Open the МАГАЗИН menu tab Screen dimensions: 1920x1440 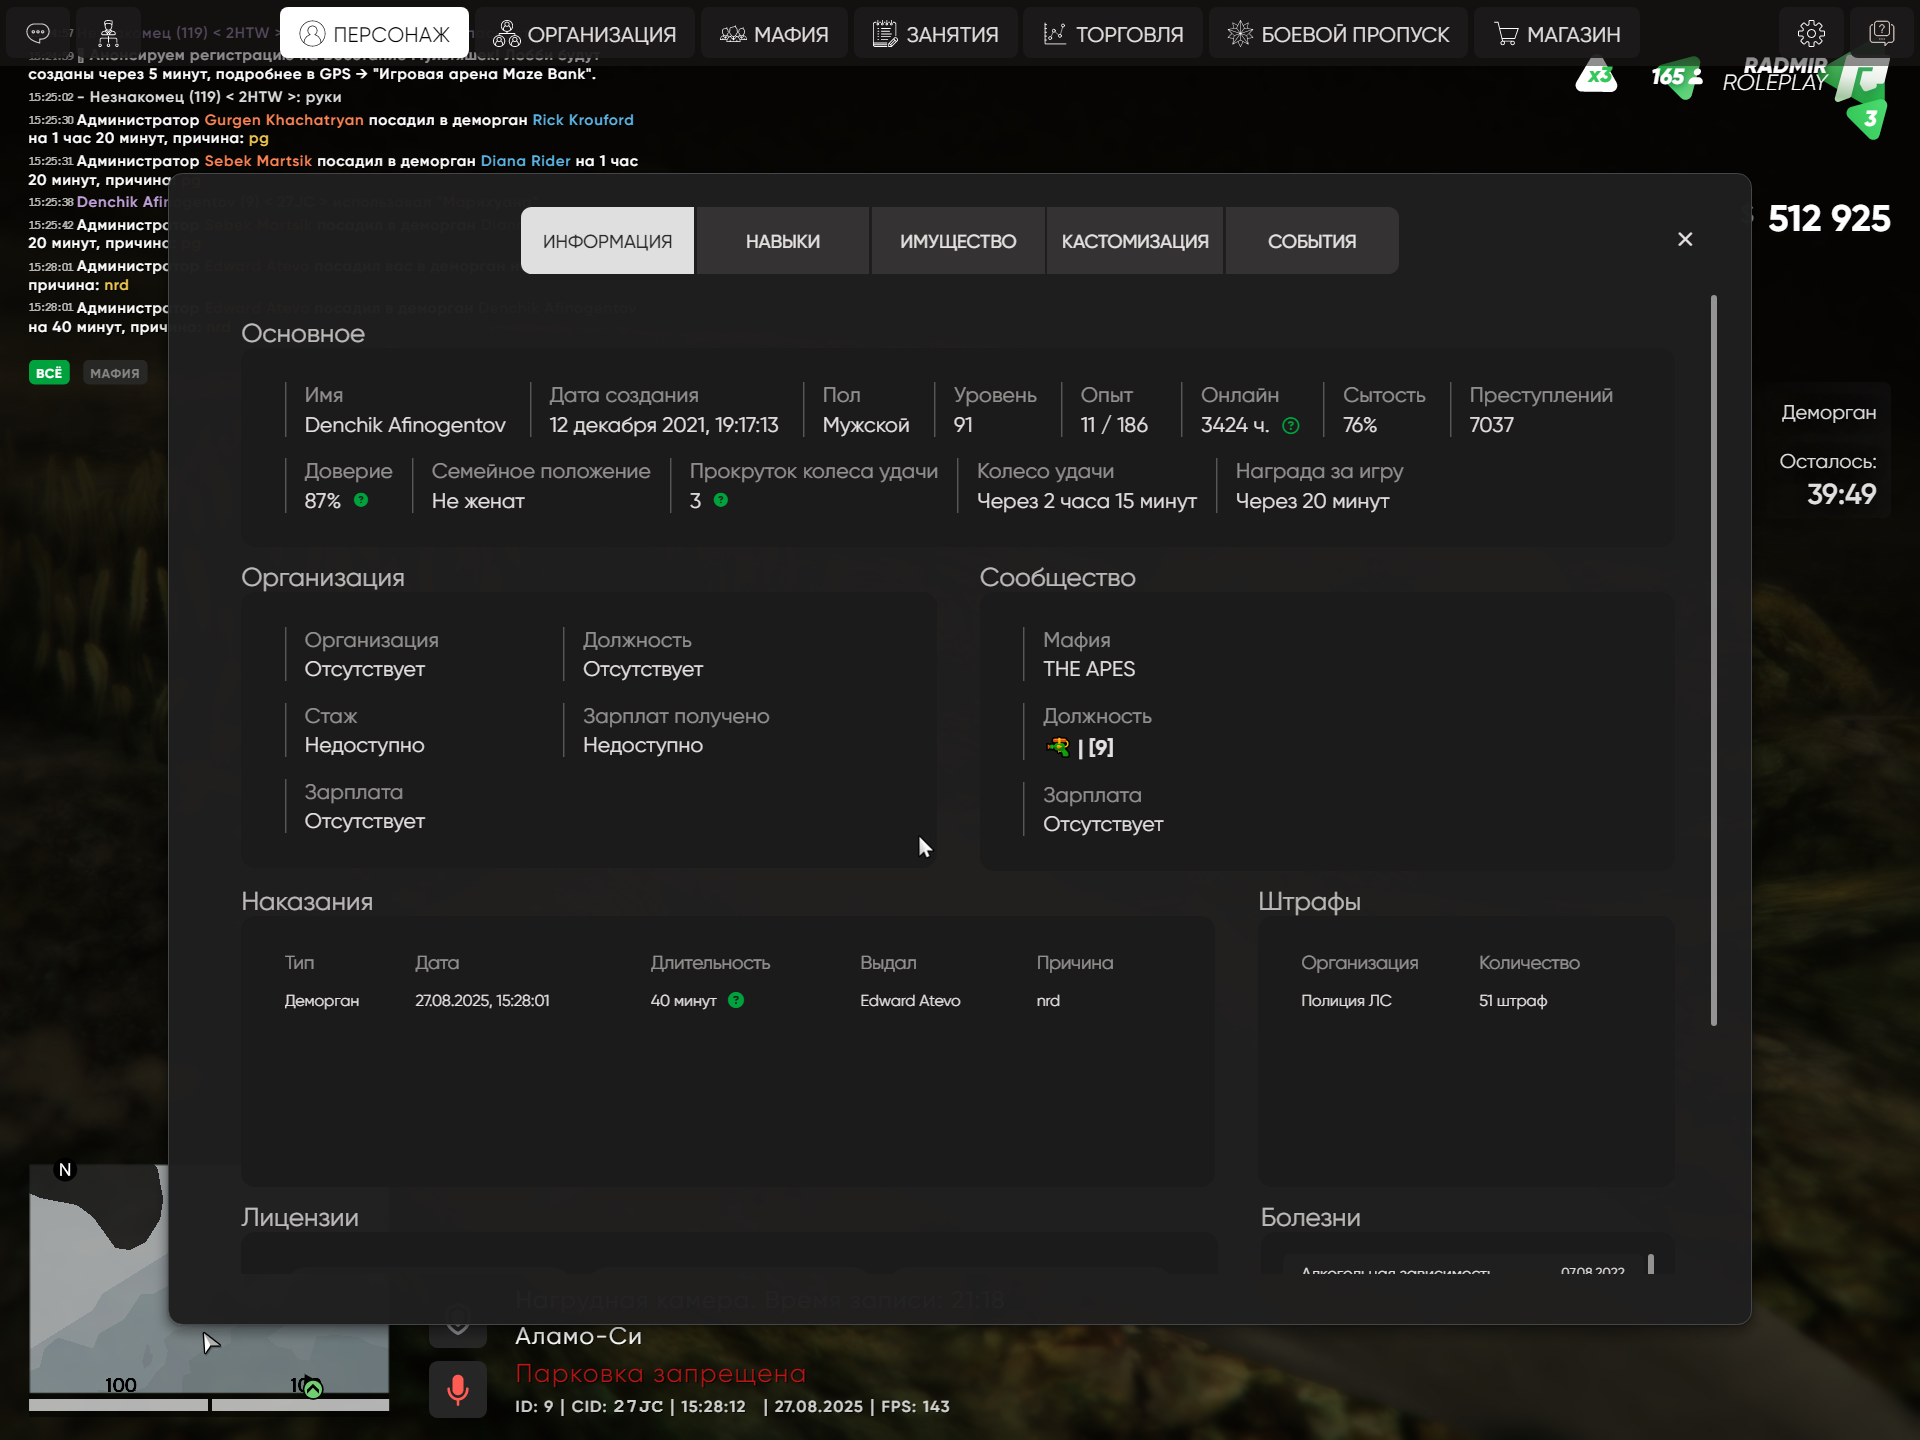tap(1557, 34)
